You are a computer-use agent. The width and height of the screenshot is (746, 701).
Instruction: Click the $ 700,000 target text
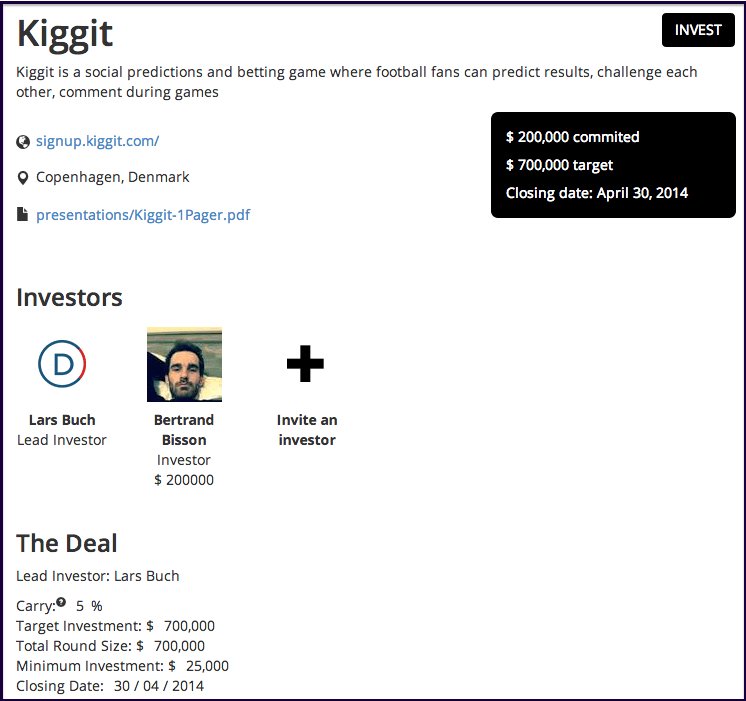click(559, 165)
